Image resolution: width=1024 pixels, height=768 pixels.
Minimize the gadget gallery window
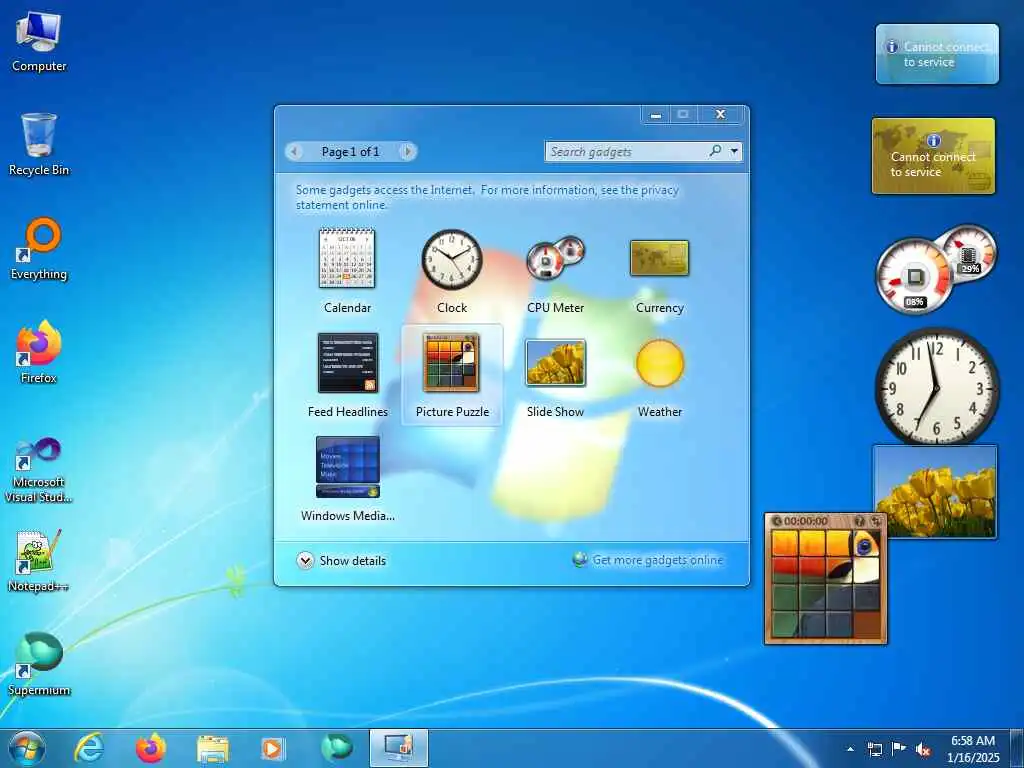point(656,115)
